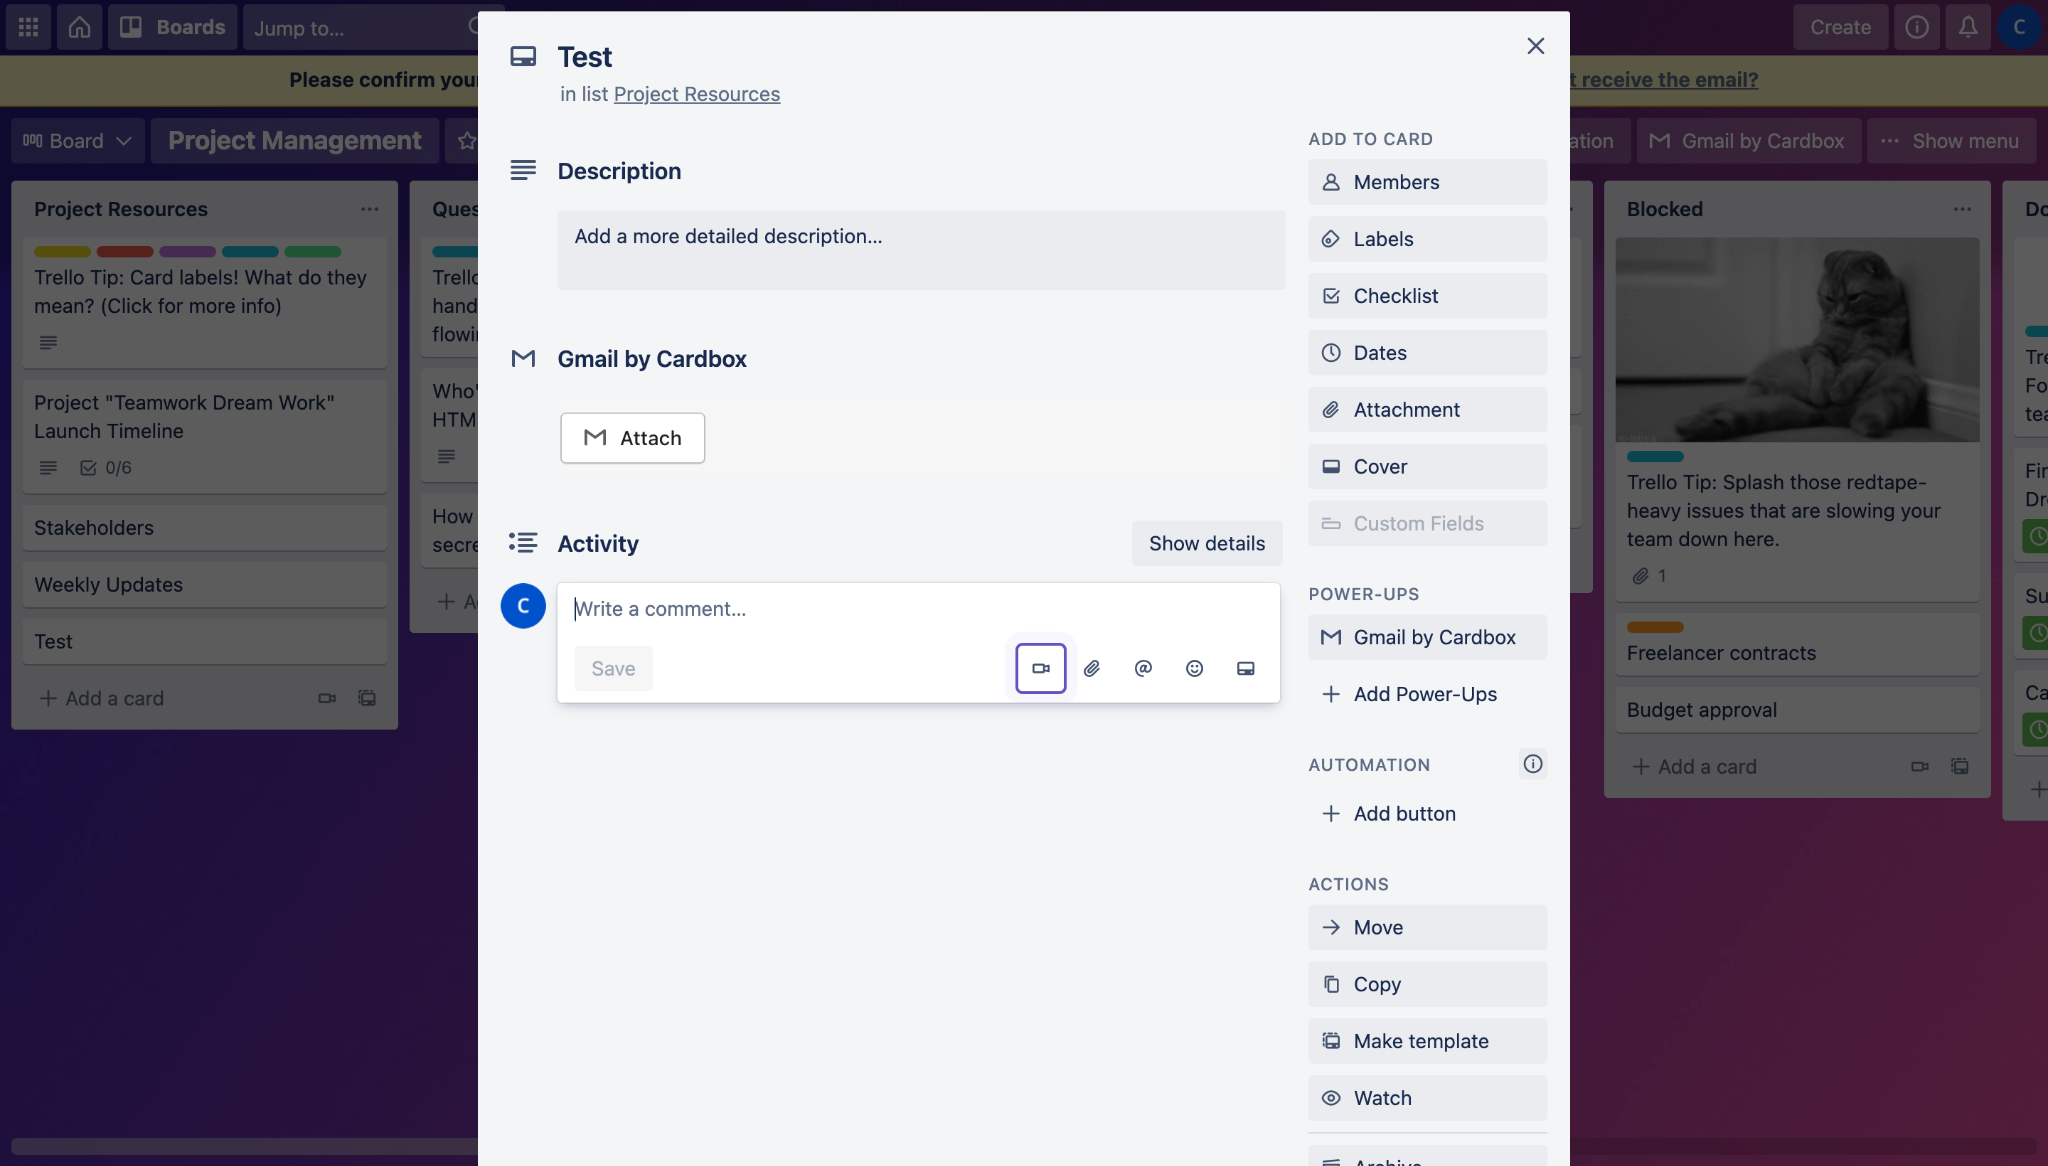Viewport: 2048px width, 1166px height.
Task: Click the @ mention icon in comment box
Action: 1143,668
